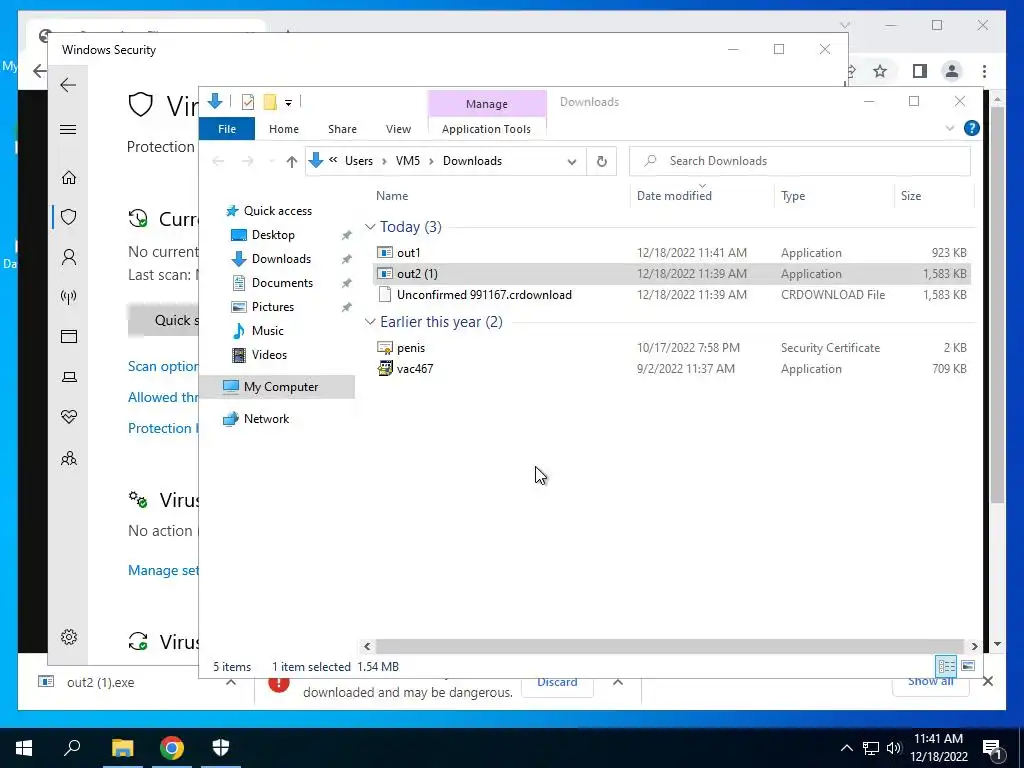Open arrow next to Discard button
Image resolution: width=1024 pixels, height=768 pixels.
618,682
